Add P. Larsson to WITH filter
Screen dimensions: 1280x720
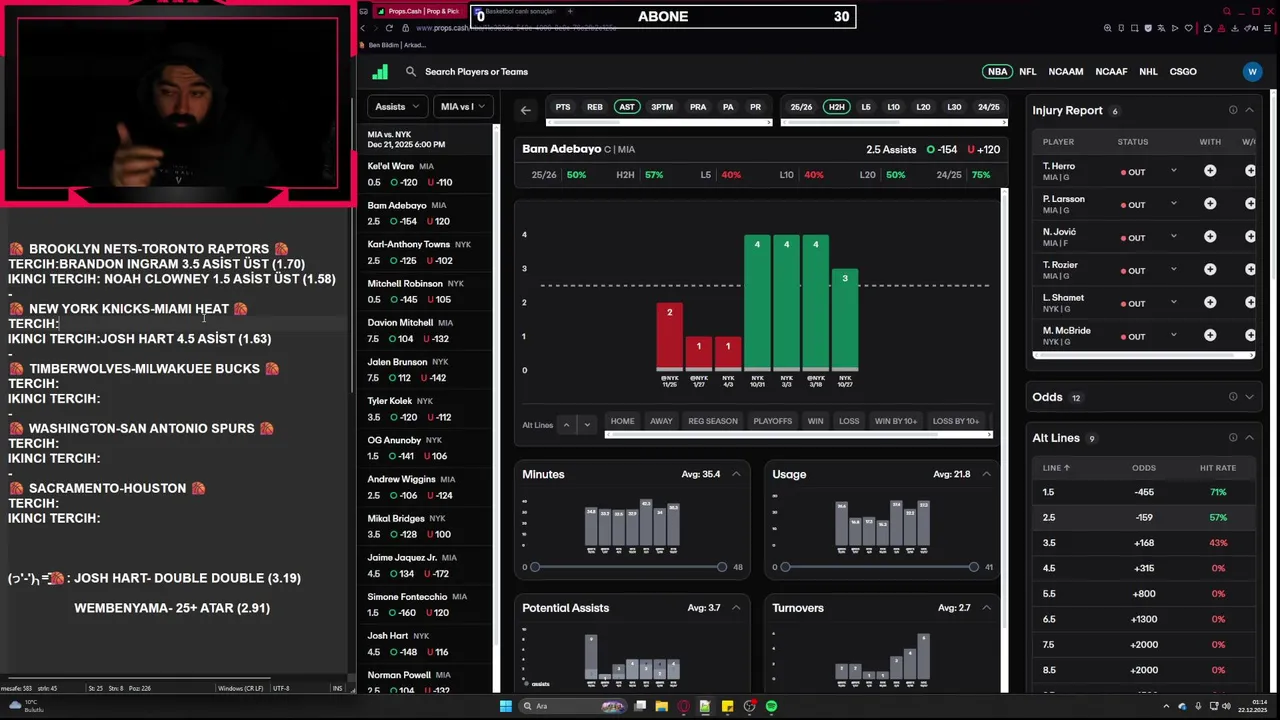(1210, 204)
